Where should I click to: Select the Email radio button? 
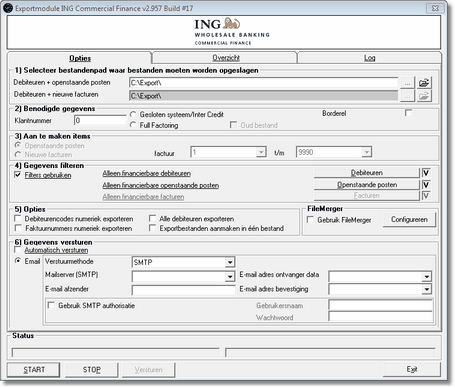point(18,261)
